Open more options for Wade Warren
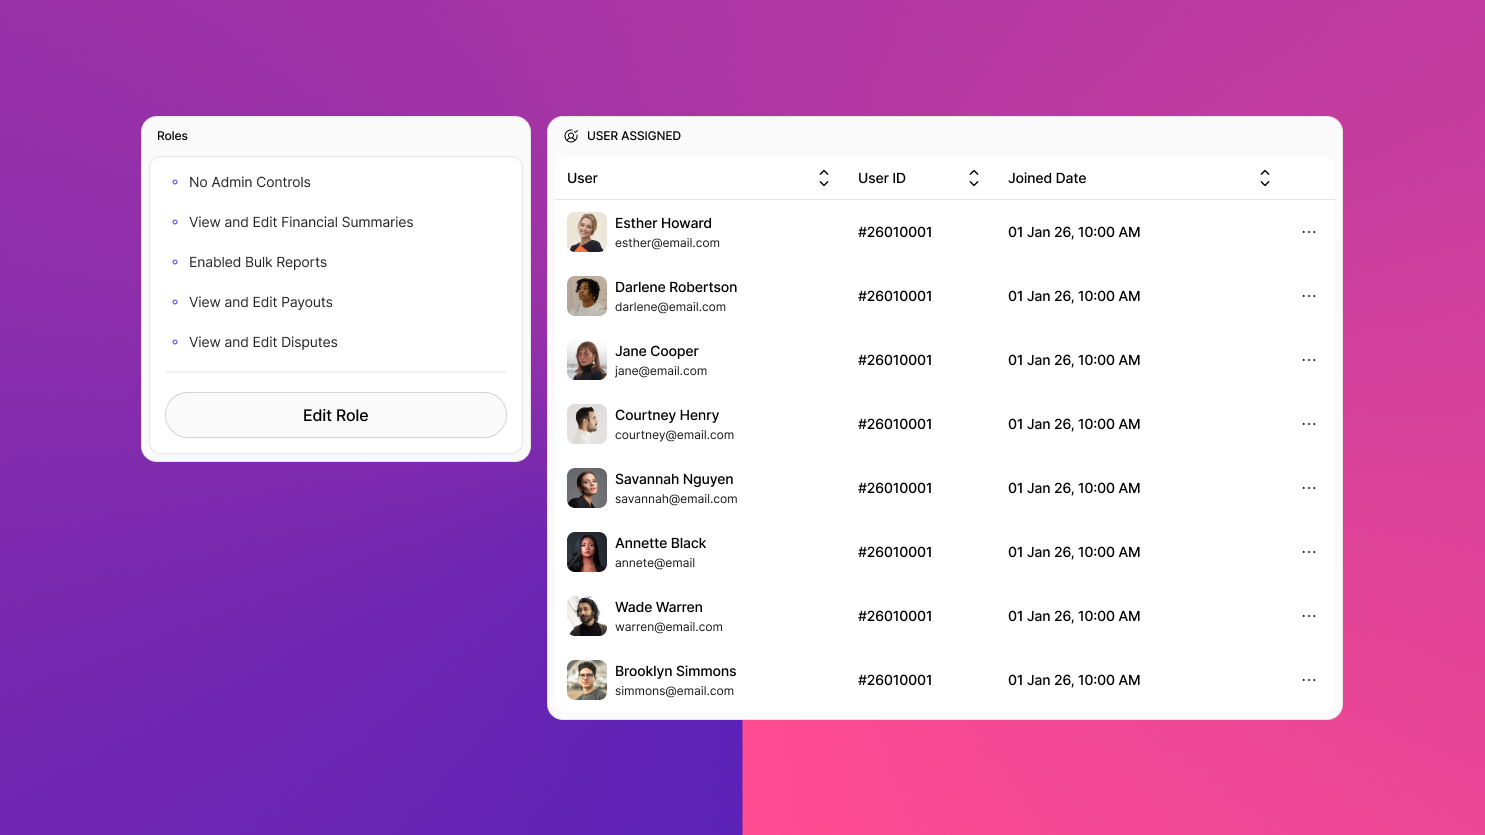Viewport: 1485px width, 835px height. (1308, 616)
